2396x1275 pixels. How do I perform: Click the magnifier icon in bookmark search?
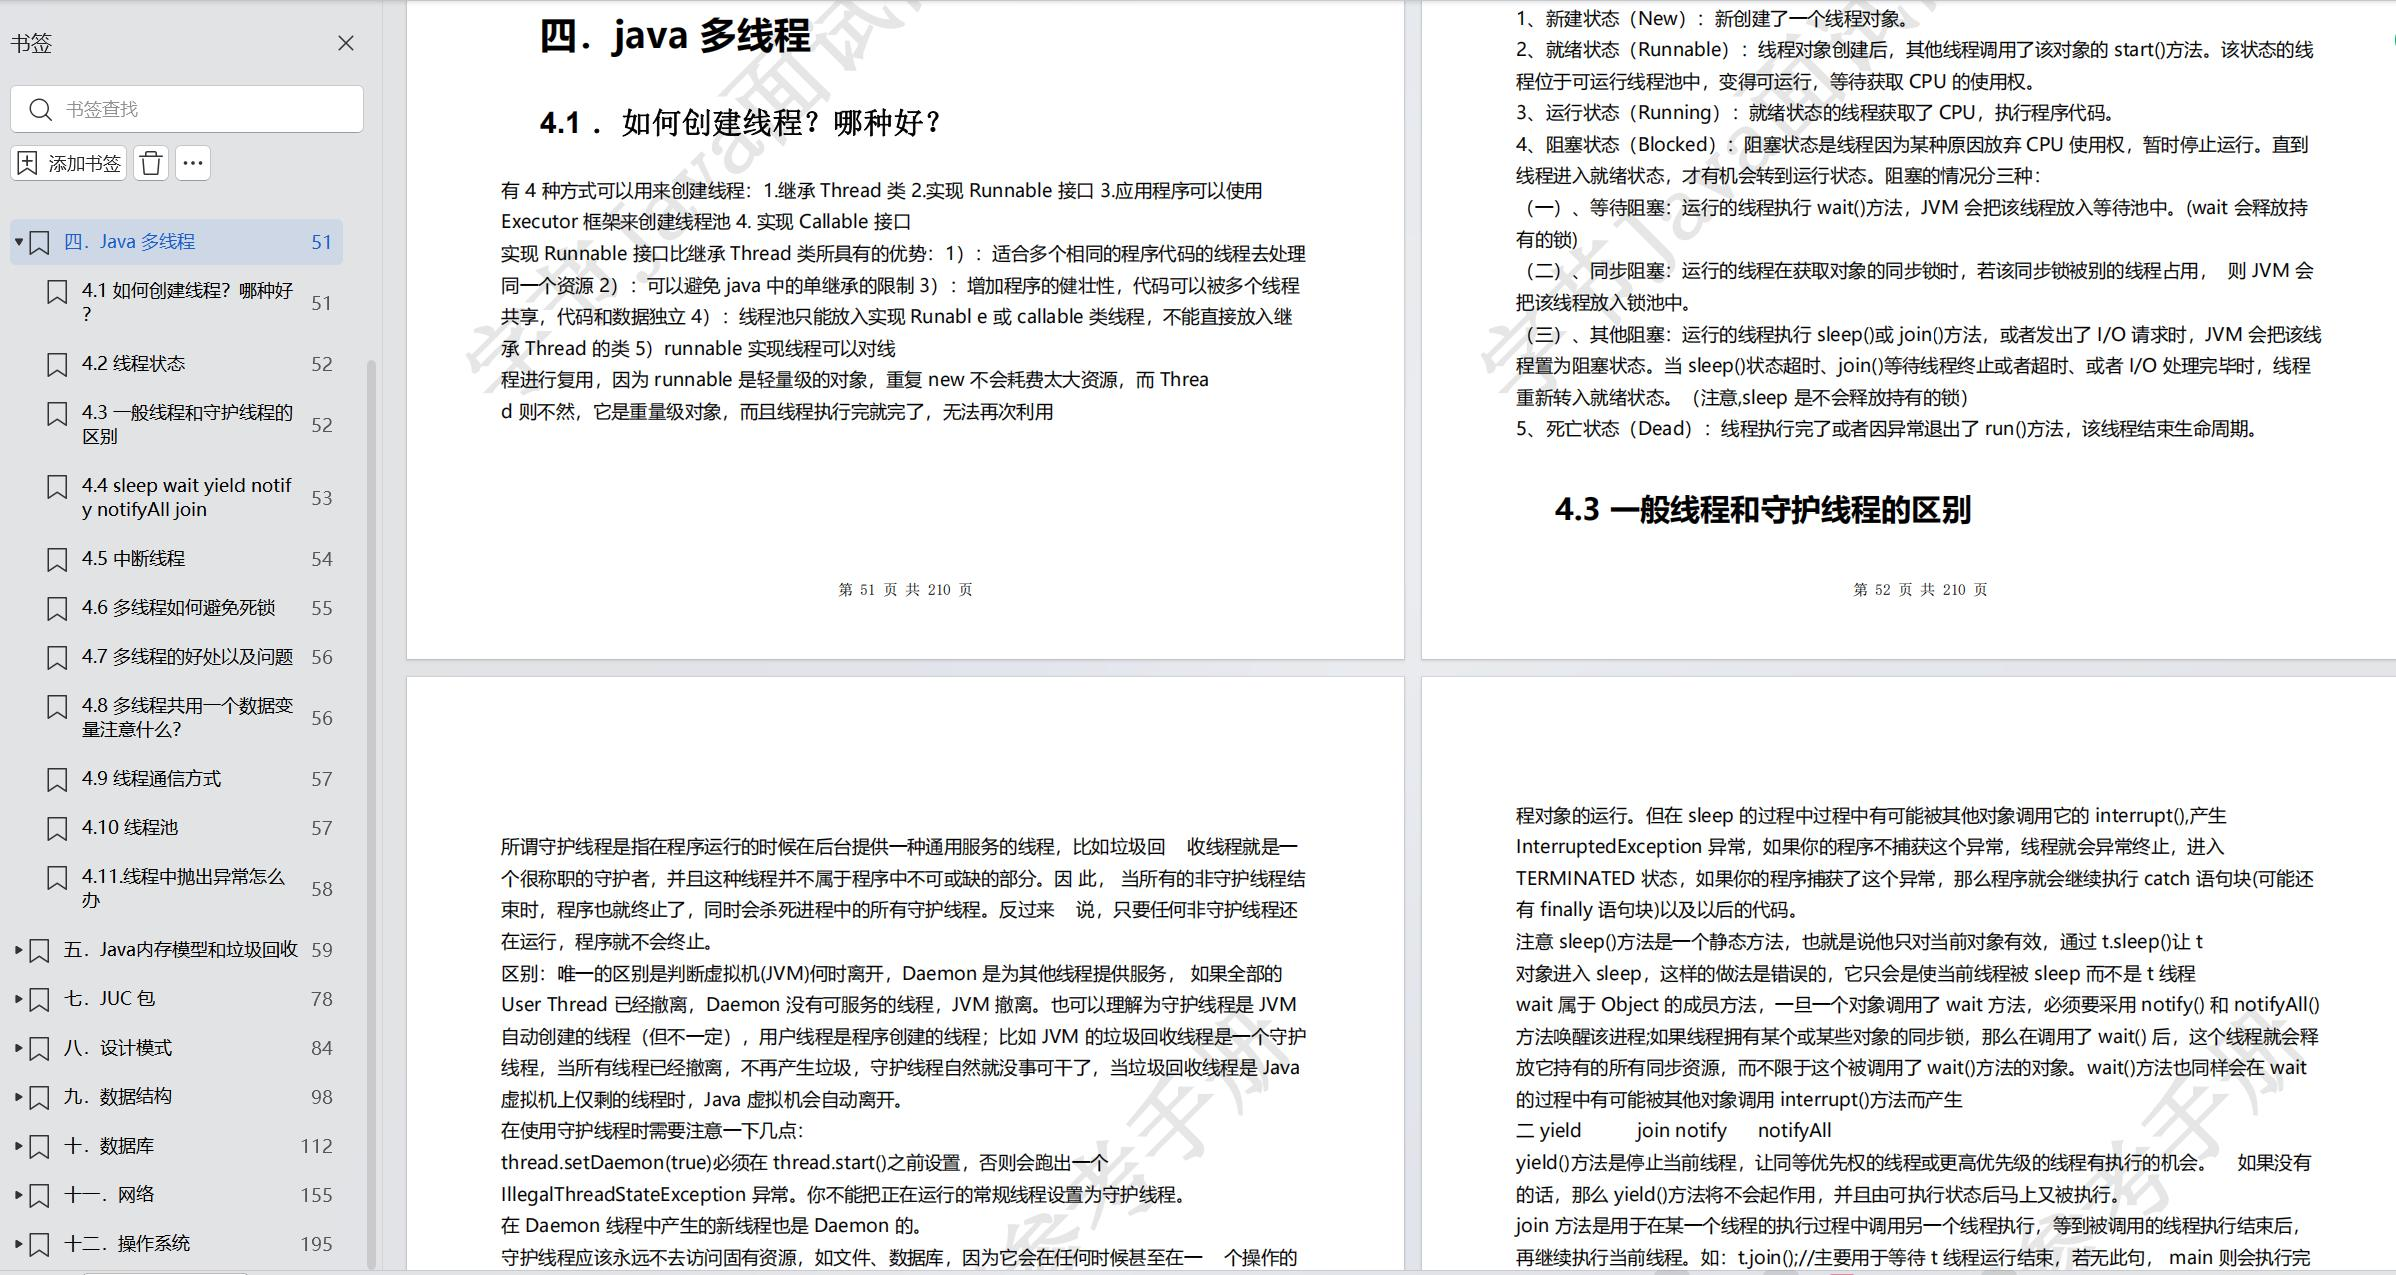click(40, 109)
